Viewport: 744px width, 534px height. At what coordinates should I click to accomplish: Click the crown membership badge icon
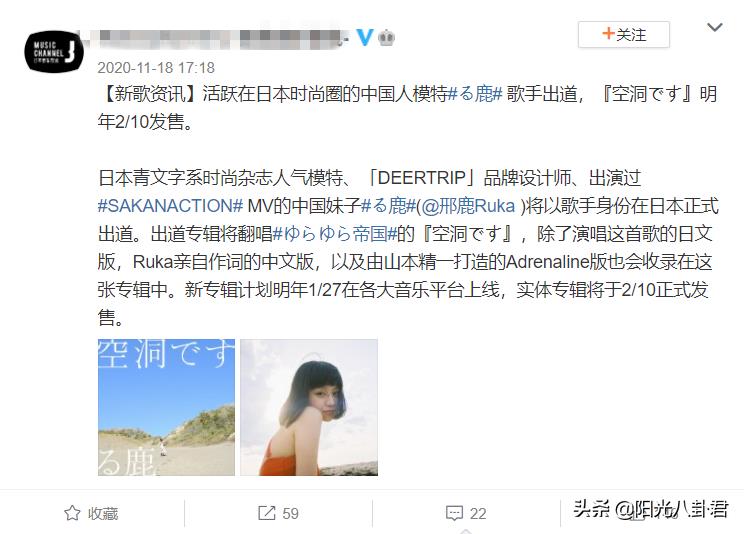387,37
